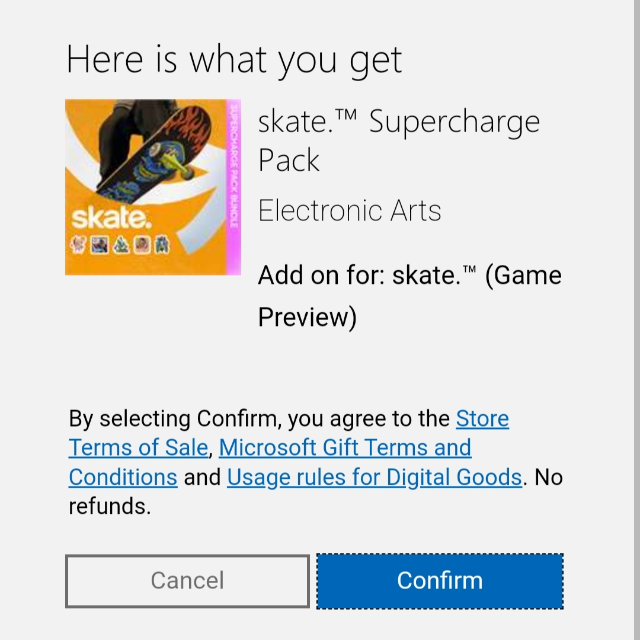The height and width of the screenshot is (640, 640).
Task: Click the "Here is what you get" heading
Action: pyautogui.click(x=234, y=60)
